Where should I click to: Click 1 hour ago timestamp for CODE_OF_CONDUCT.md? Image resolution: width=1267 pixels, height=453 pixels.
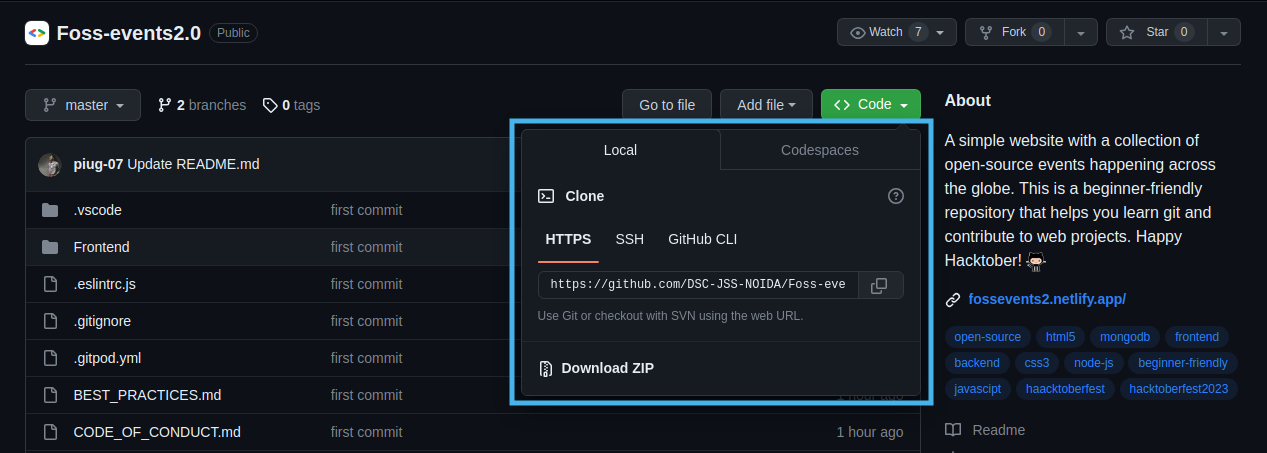(x=870, y=432)
